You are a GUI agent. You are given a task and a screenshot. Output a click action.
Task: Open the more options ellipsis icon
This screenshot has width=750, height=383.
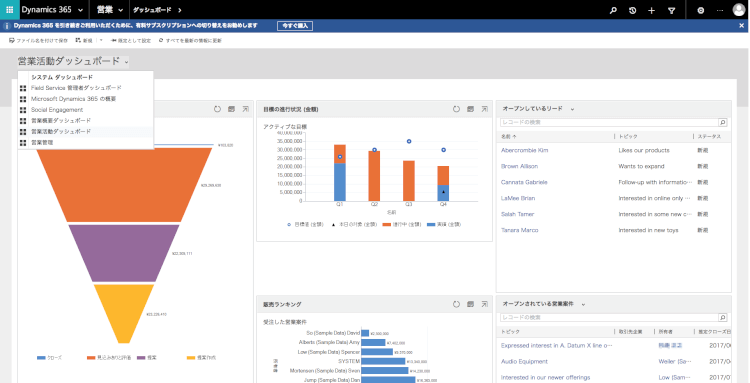[720, 10]
